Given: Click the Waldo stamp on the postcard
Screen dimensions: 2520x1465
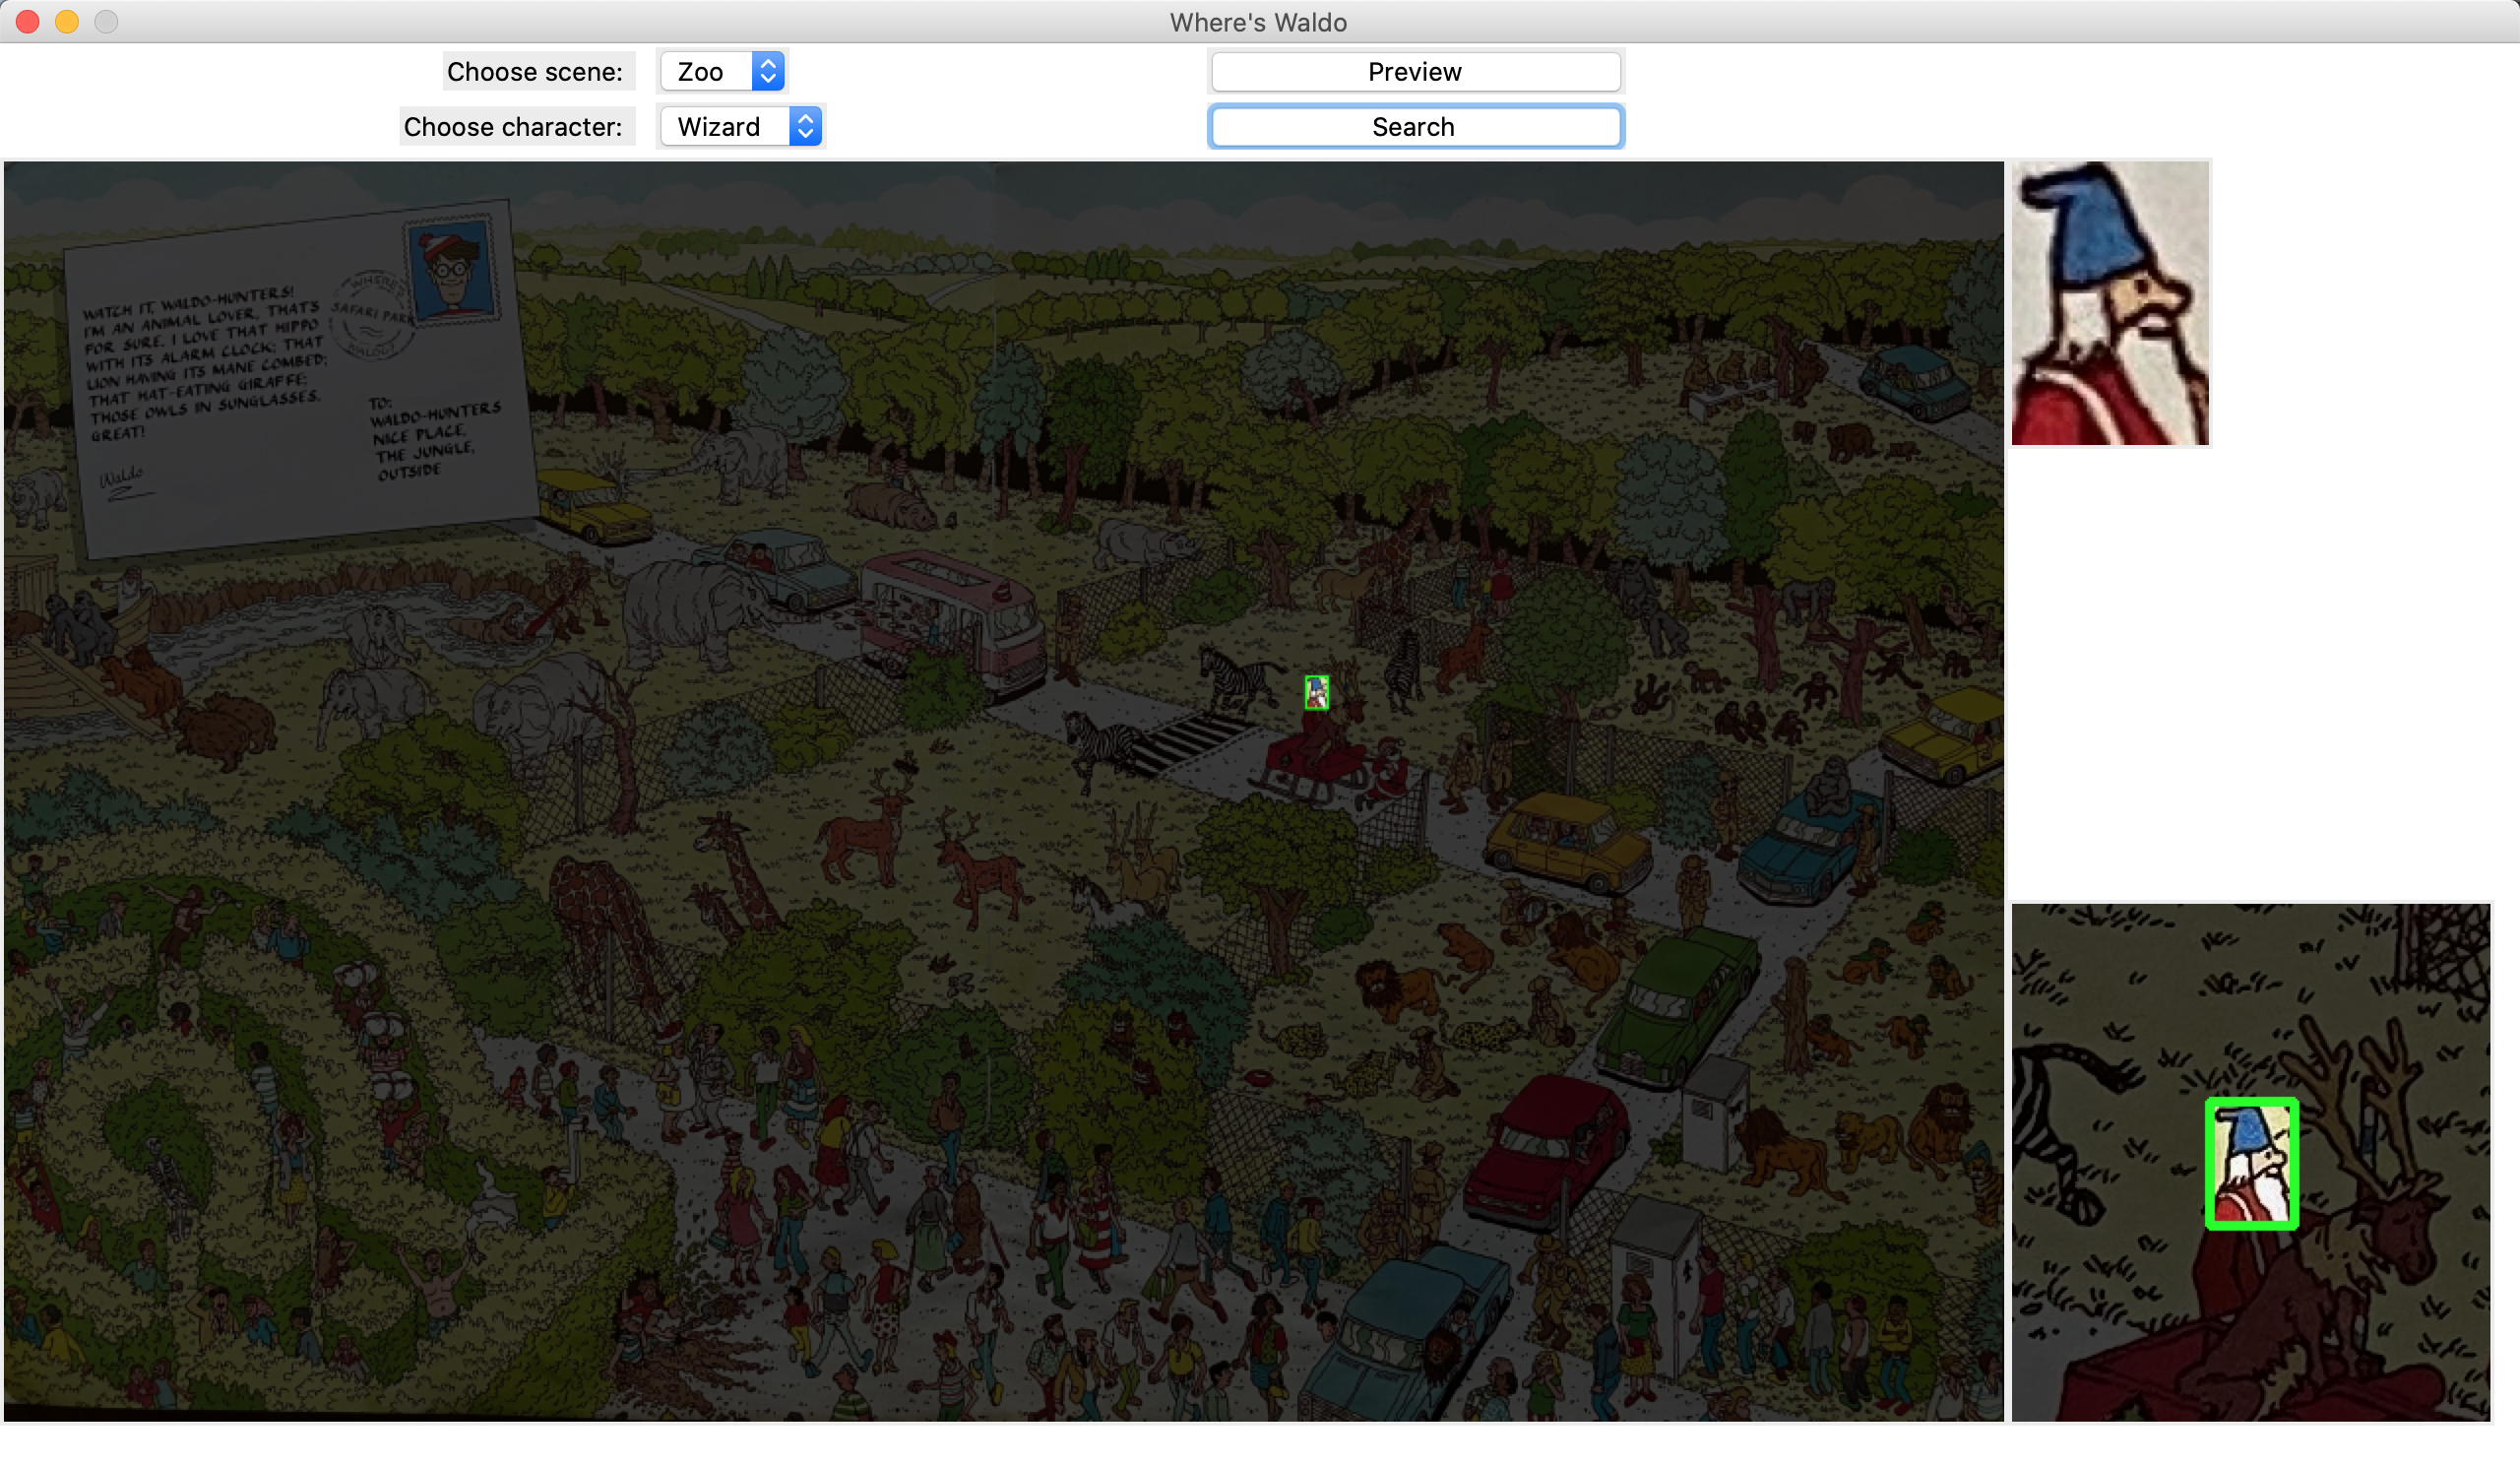Looking at the screenshot, I should (x=452, y=271).
